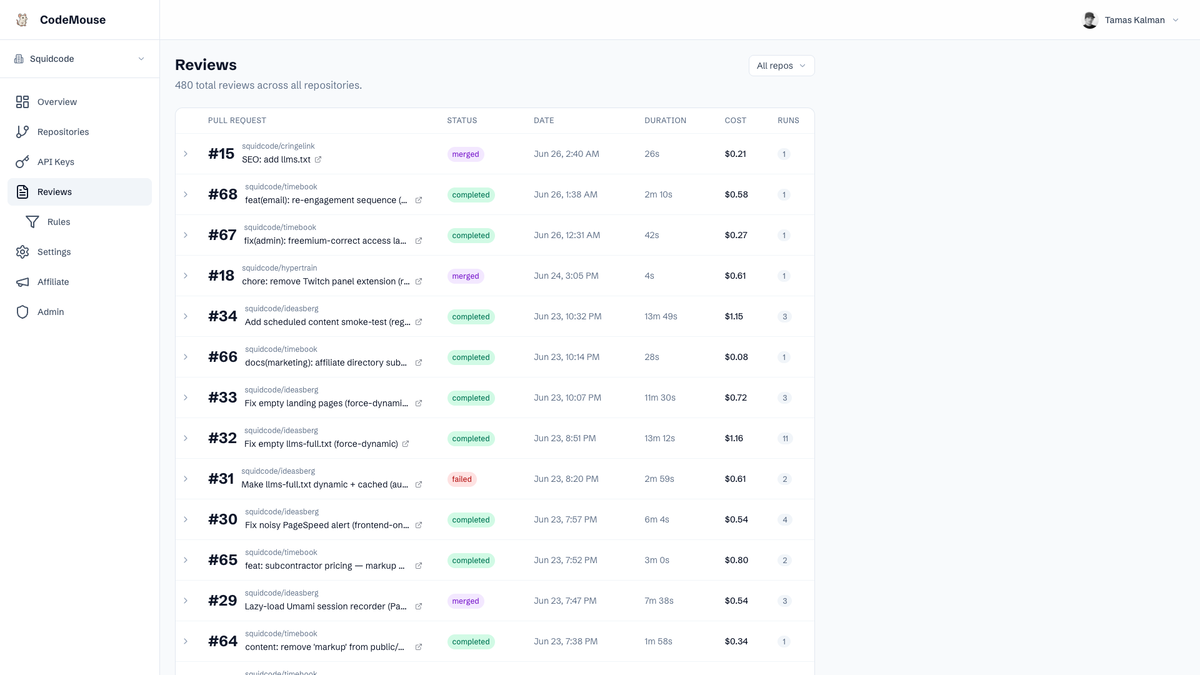This screenshot has height=675, width=1200.
Task: Click the Rules funnel icon
Action: pyautogui.click(x=32, y=222)
